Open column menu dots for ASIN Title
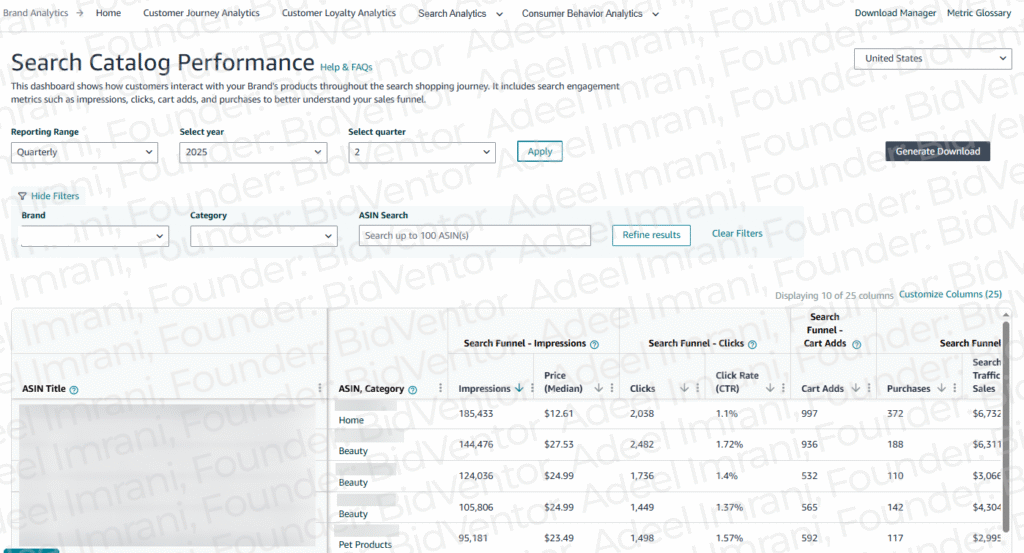This screenshot has width=1024, height=553. tap(319, 388)
